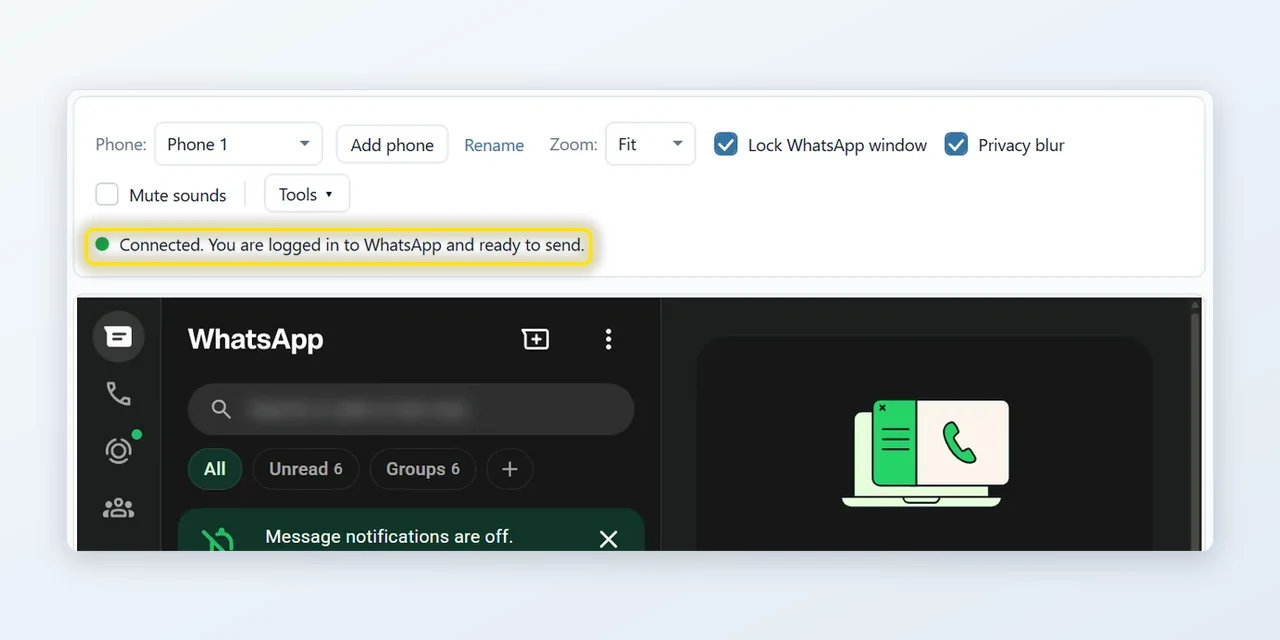Click the magnifier search icon
1280x640 pixels.
coord(221,409)
